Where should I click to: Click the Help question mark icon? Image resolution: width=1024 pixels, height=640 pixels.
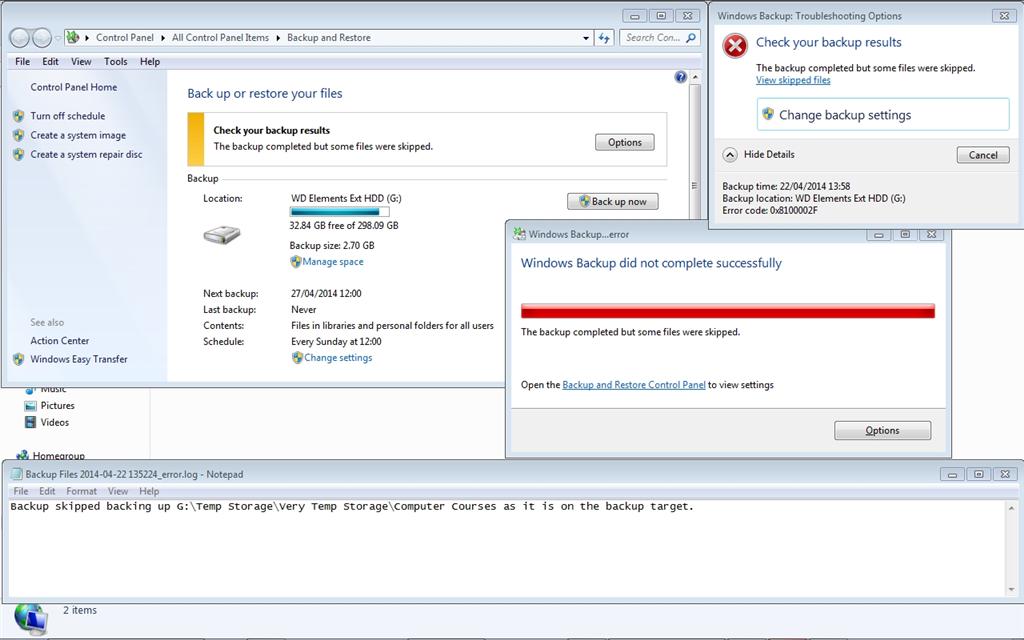pos(680,76)
